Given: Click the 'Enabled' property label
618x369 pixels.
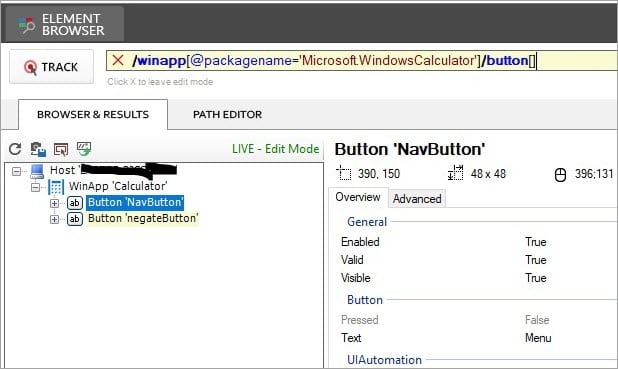Looking at the screenshot, I should tap(360, 242).
